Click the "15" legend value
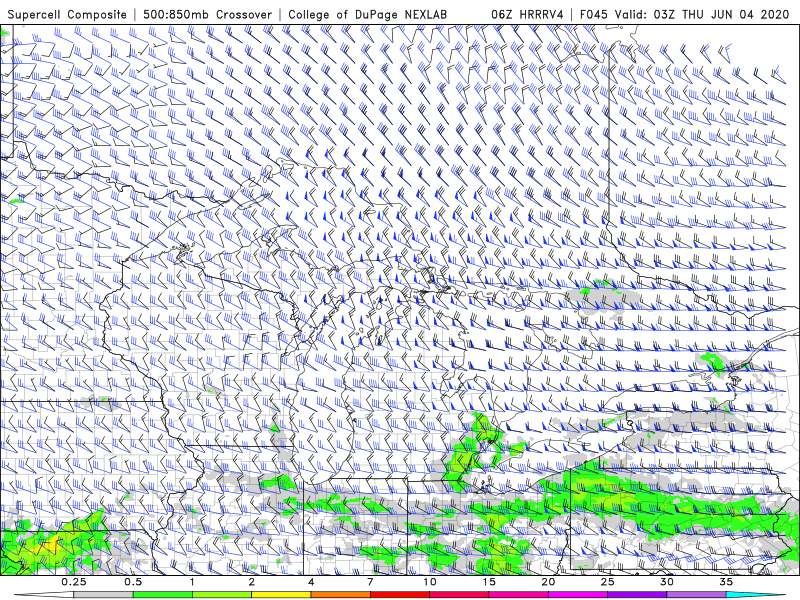This screenshot has height=600, width=800. (x=489, y=582)
